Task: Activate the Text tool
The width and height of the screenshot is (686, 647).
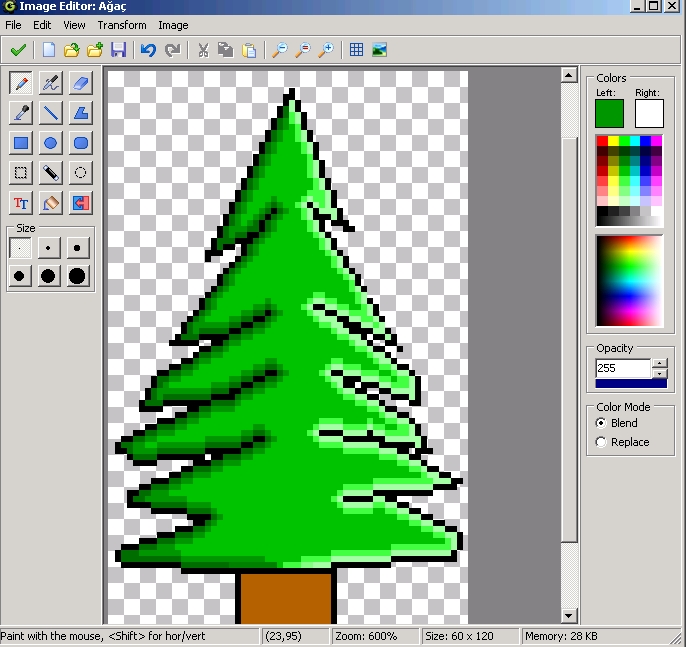Action: coord(20,203)
